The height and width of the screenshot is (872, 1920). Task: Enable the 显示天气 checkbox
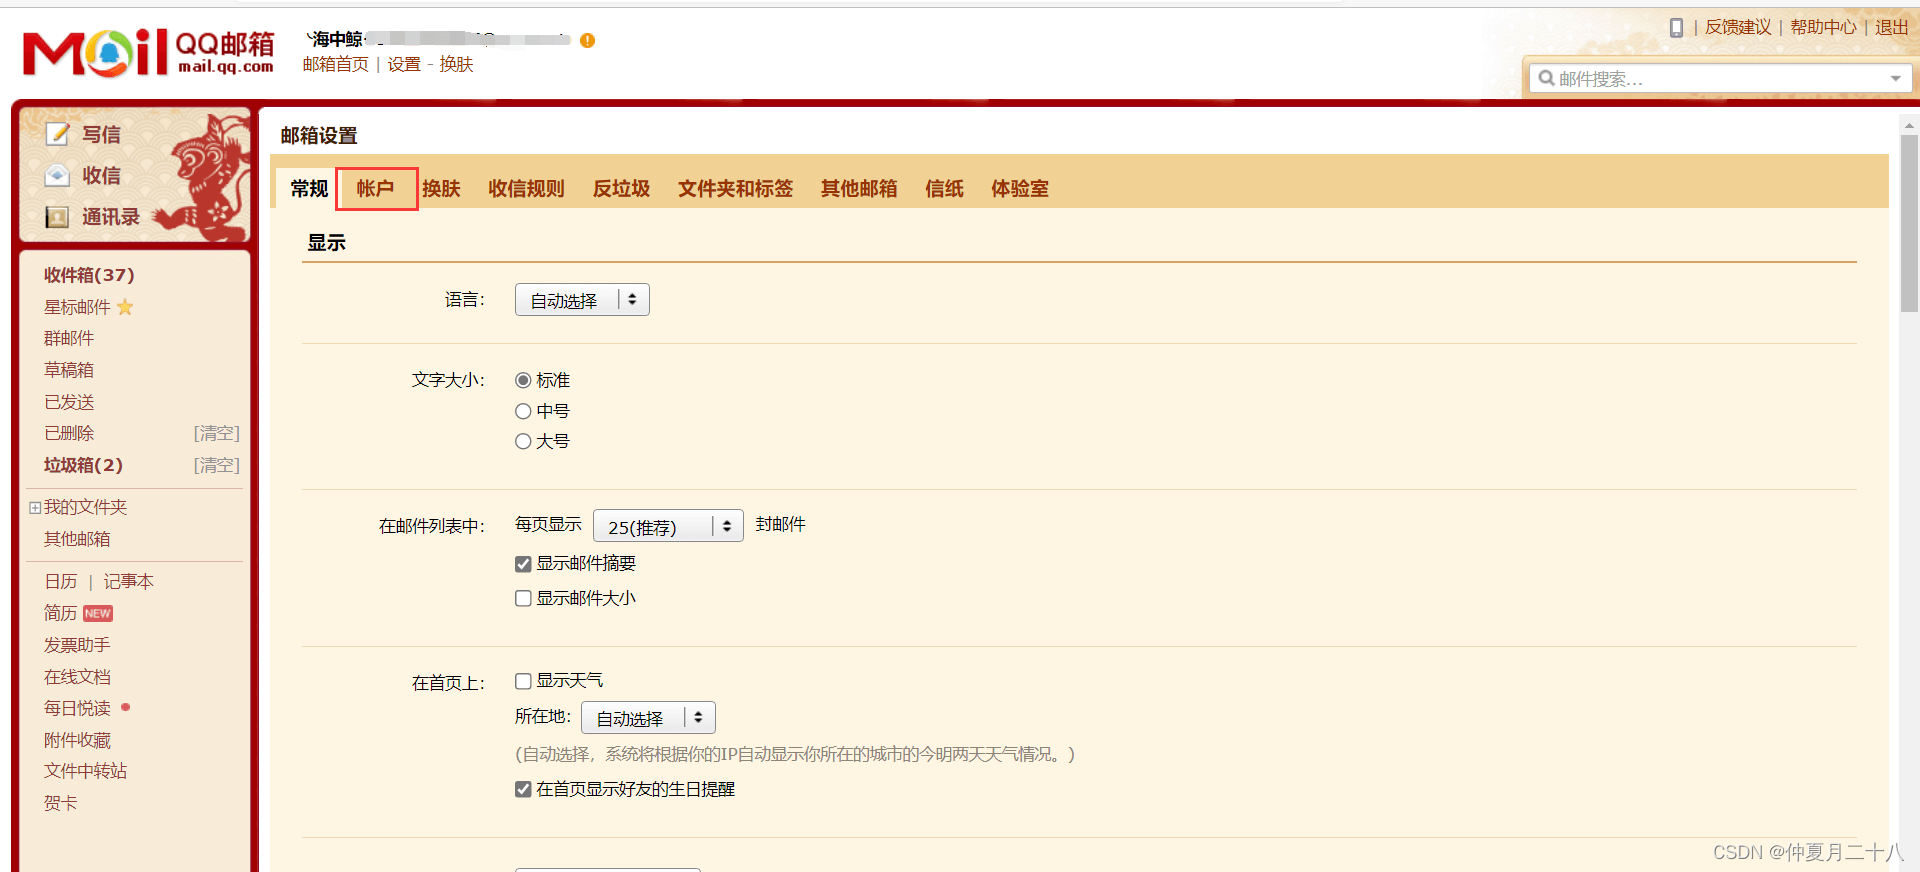(523, 681)
